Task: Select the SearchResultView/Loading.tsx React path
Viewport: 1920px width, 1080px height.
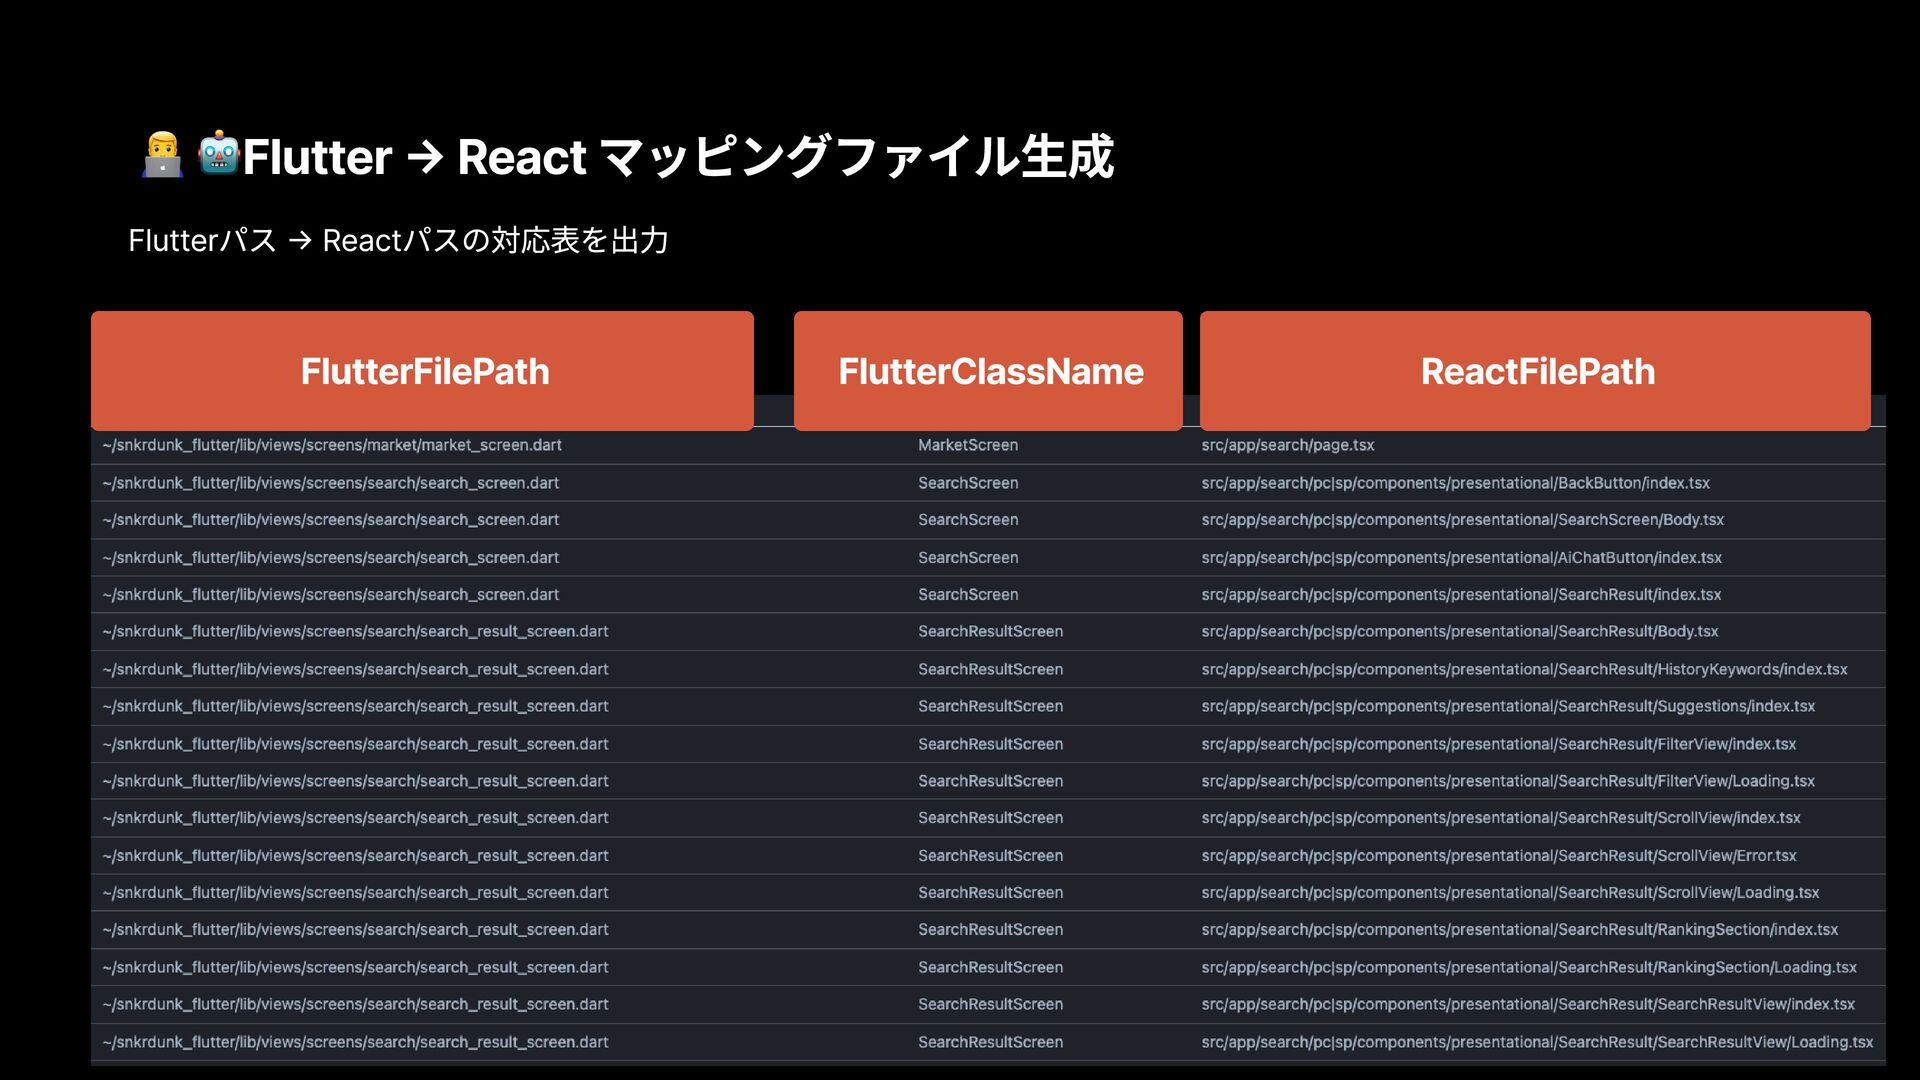Action: point(1537,1043)
